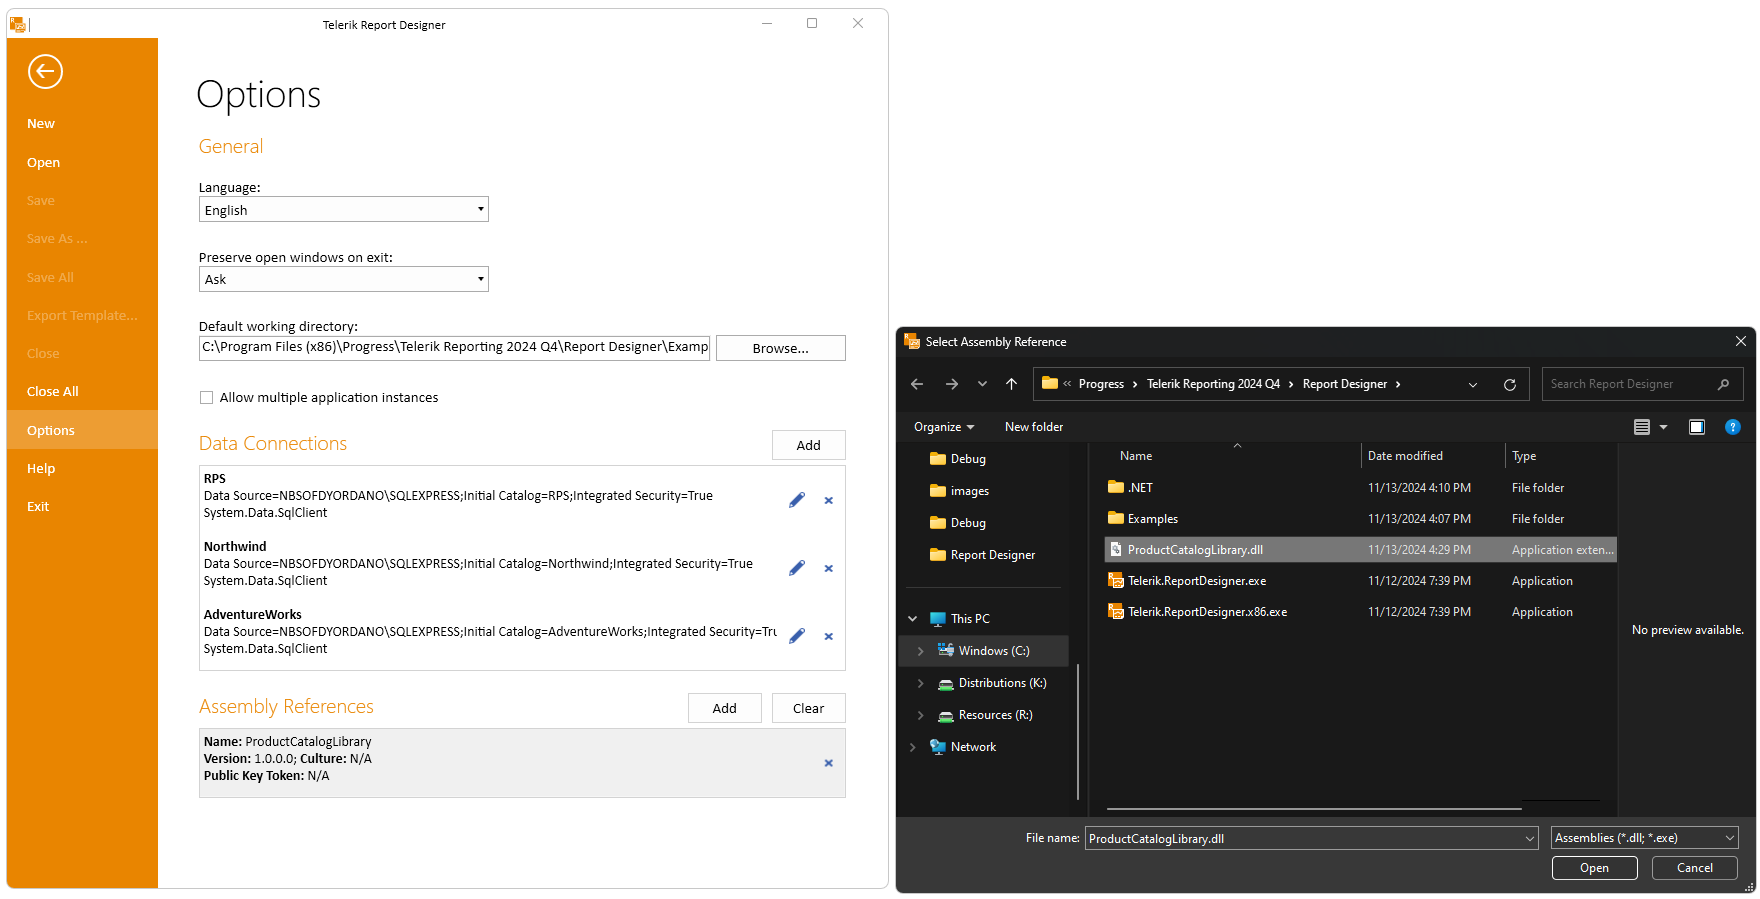This screenshot has height=899, width=1760.
Task: Delete the Northwind data connection
Action: click(828, 569)
